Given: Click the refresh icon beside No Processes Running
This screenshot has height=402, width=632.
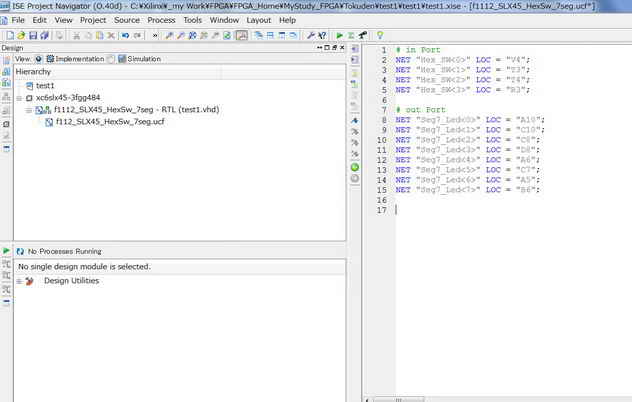Looking at the screenshot, I should 20,252.
